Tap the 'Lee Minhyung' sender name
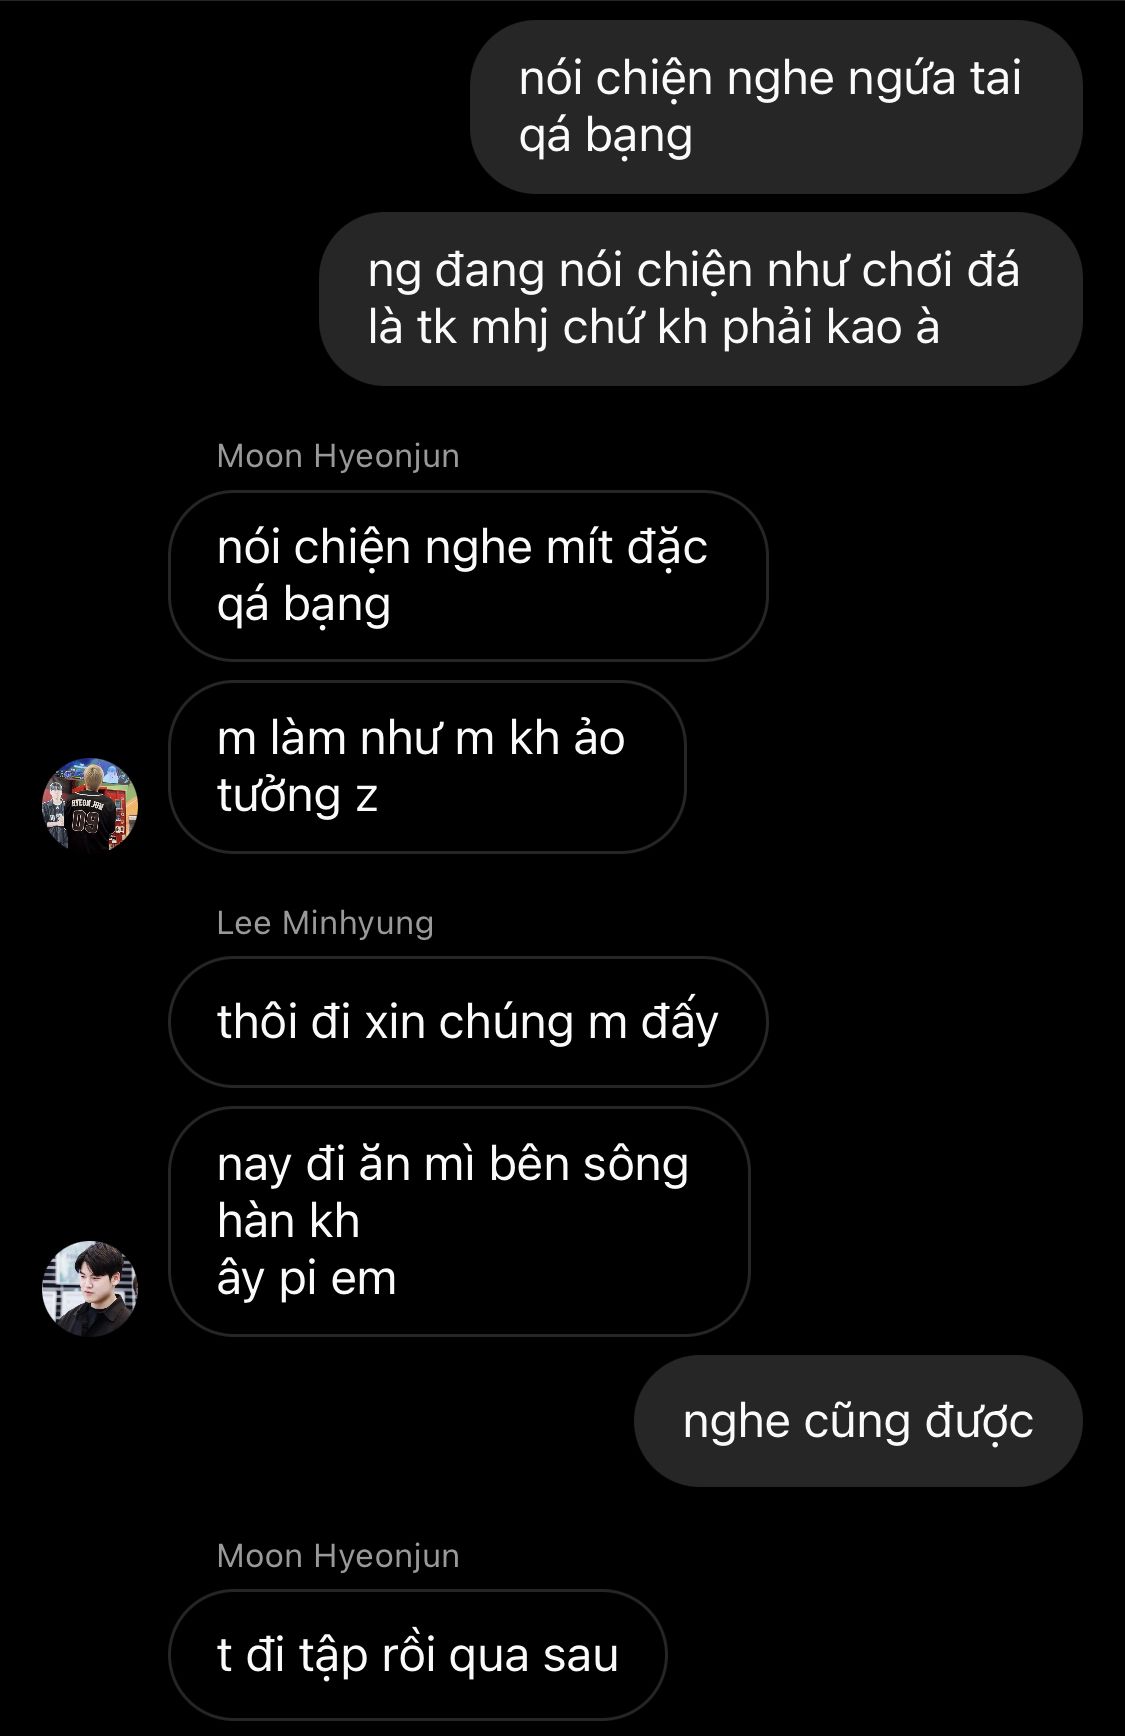This screenshot has height=1736, width=1125. click(x=325, y=922)
